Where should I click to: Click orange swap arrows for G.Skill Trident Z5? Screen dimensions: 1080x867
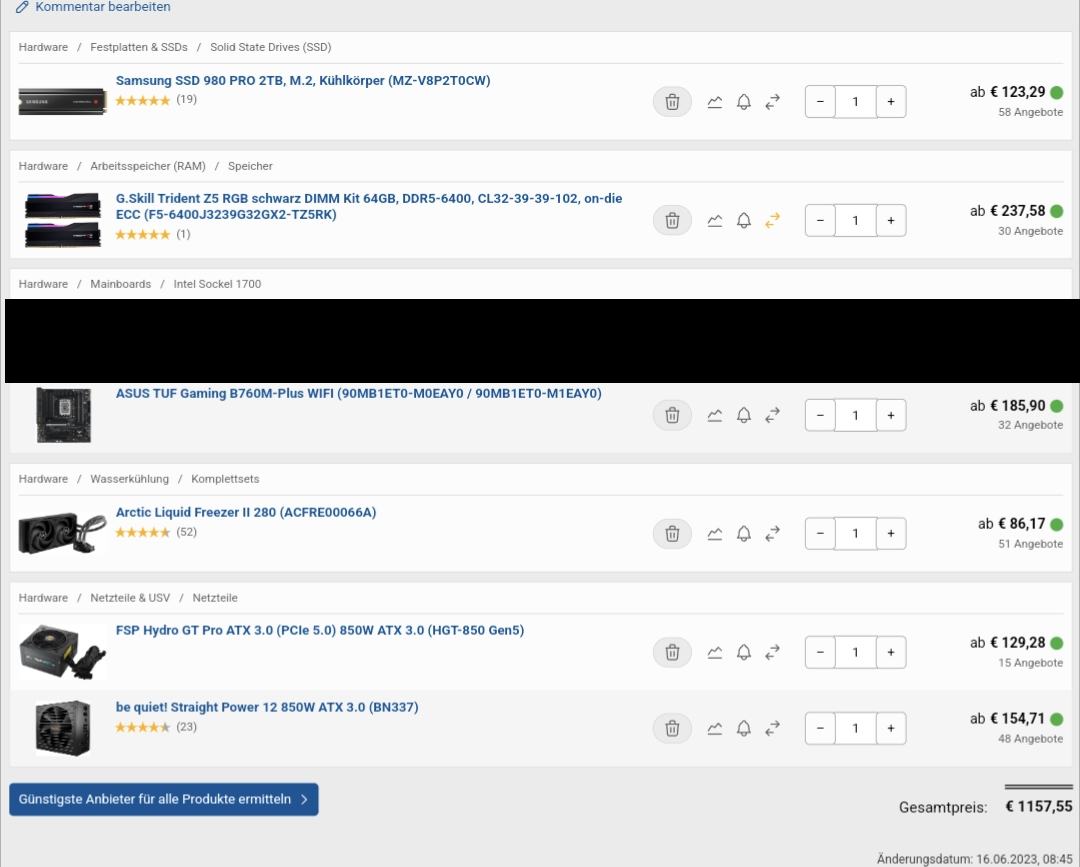pos(773,220)
